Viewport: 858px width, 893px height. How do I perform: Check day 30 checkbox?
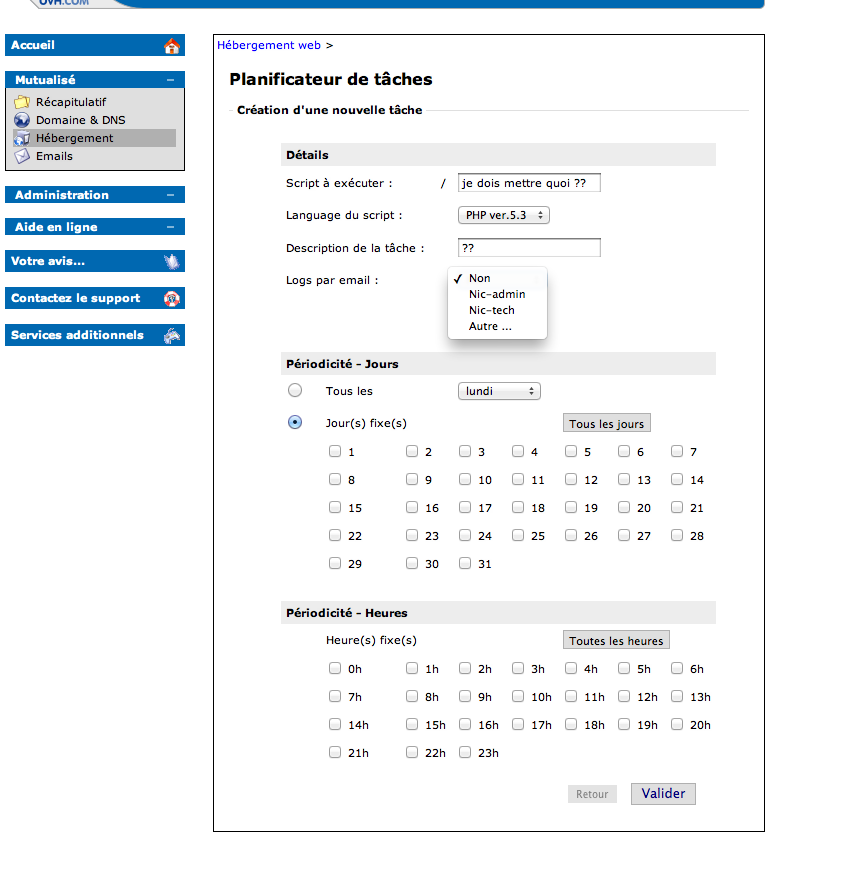pyautogui.click(x=412, y=563)
